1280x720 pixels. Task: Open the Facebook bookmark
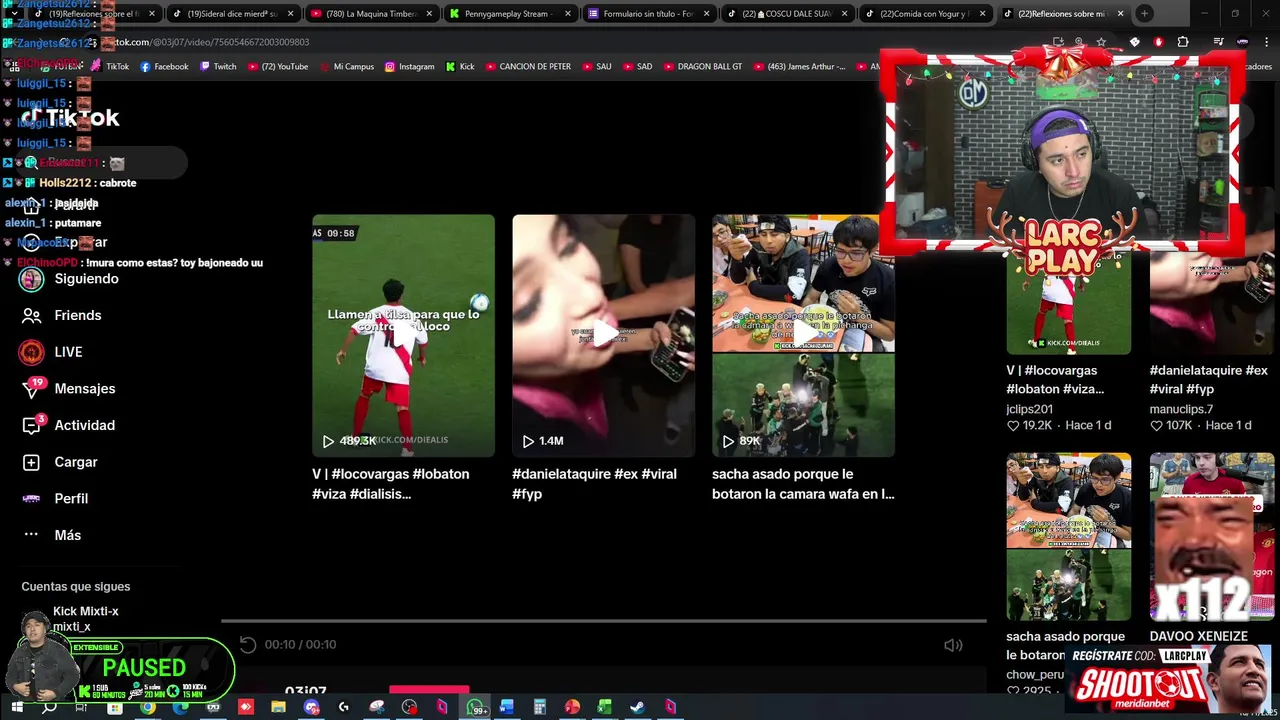click(164, 67)
